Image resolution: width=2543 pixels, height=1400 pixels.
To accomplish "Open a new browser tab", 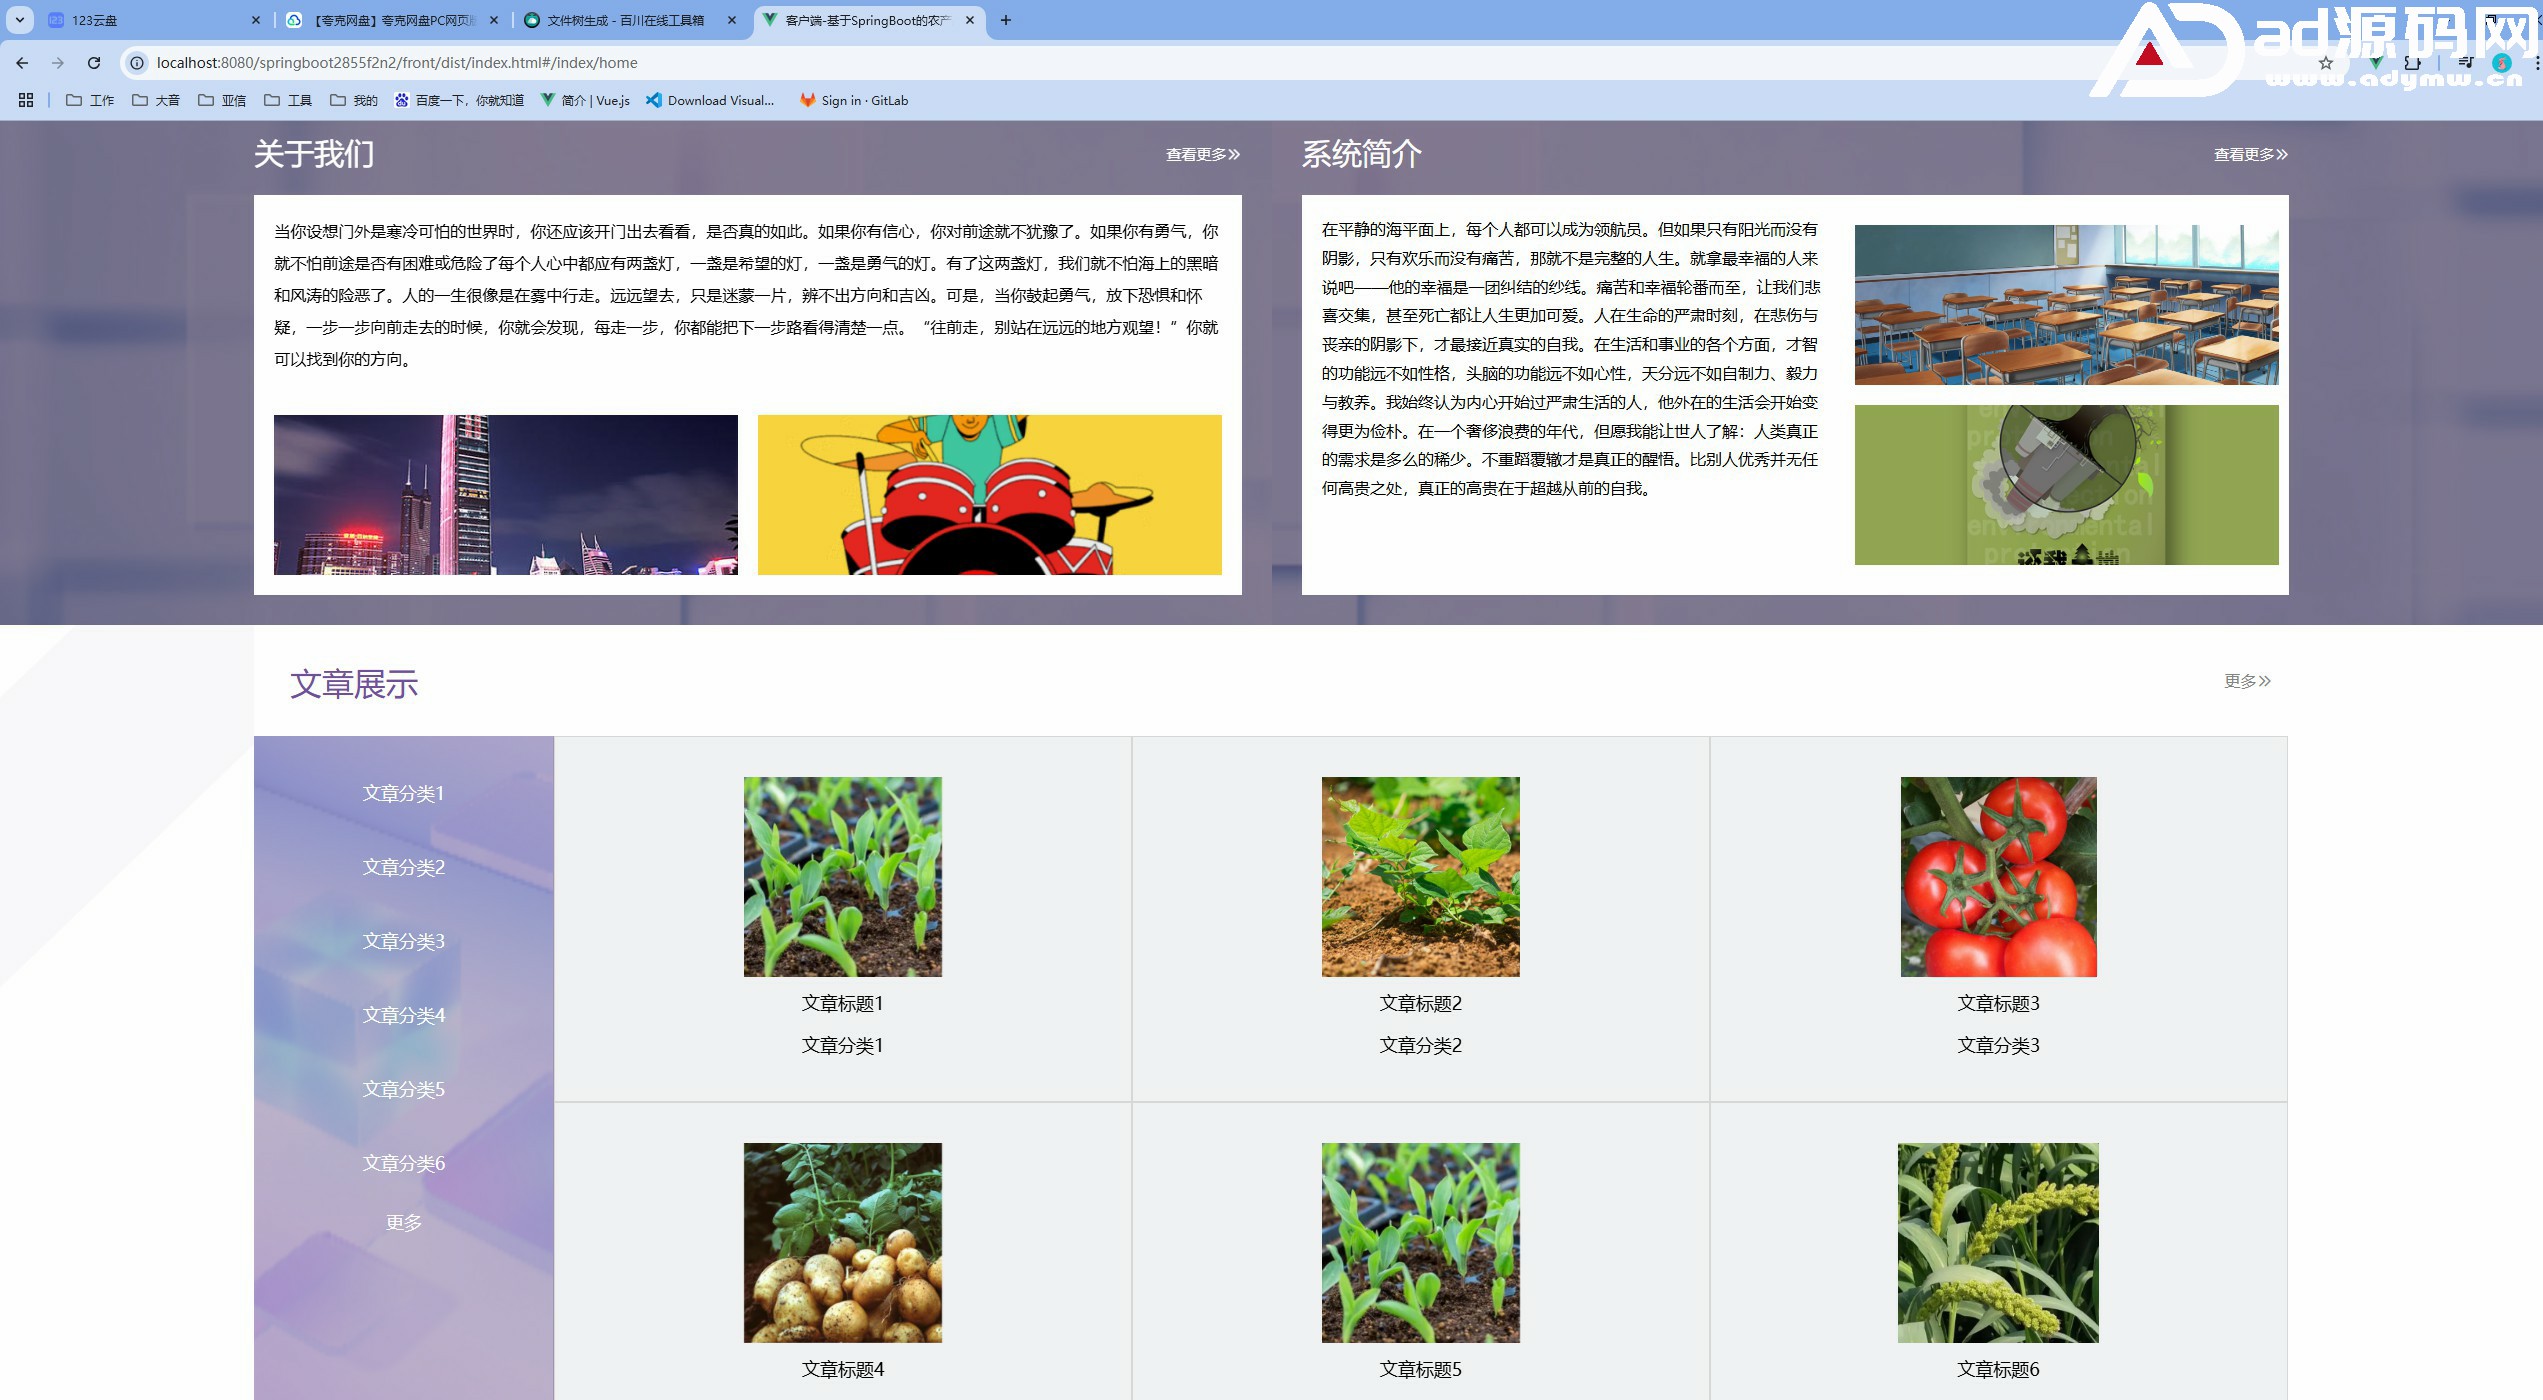I will tap(1006, 20).
